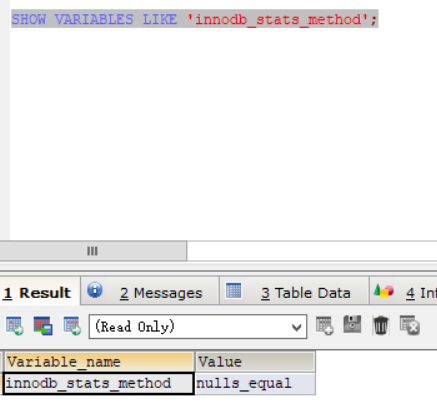437x408 pixels.
Task: Click the cancel changes grid icon
Action: [410, 325]
